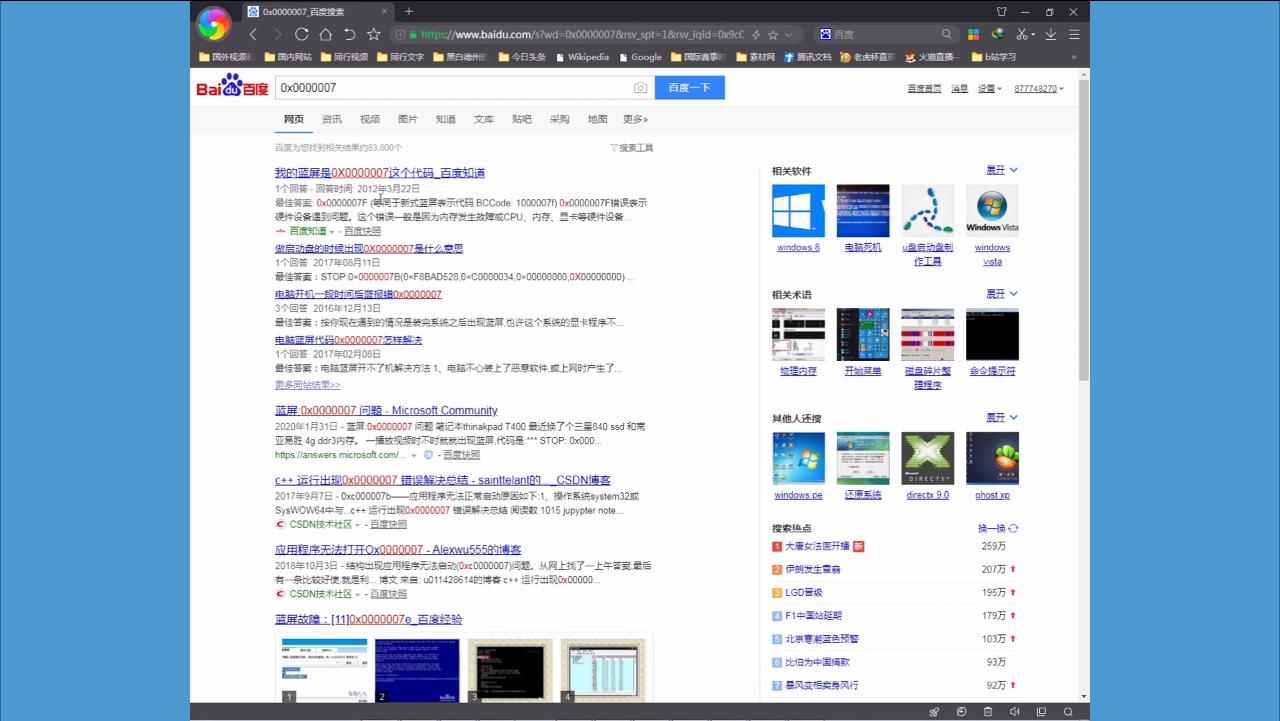The image size is (1280, 721).
Task: Expand the 相关软件 section with 展开
Action: click(x=995, y=170)
